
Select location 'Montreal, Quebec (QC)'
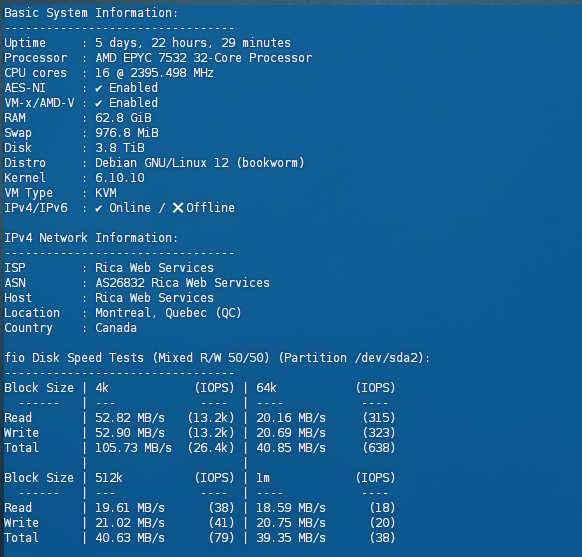click(169, 313)
